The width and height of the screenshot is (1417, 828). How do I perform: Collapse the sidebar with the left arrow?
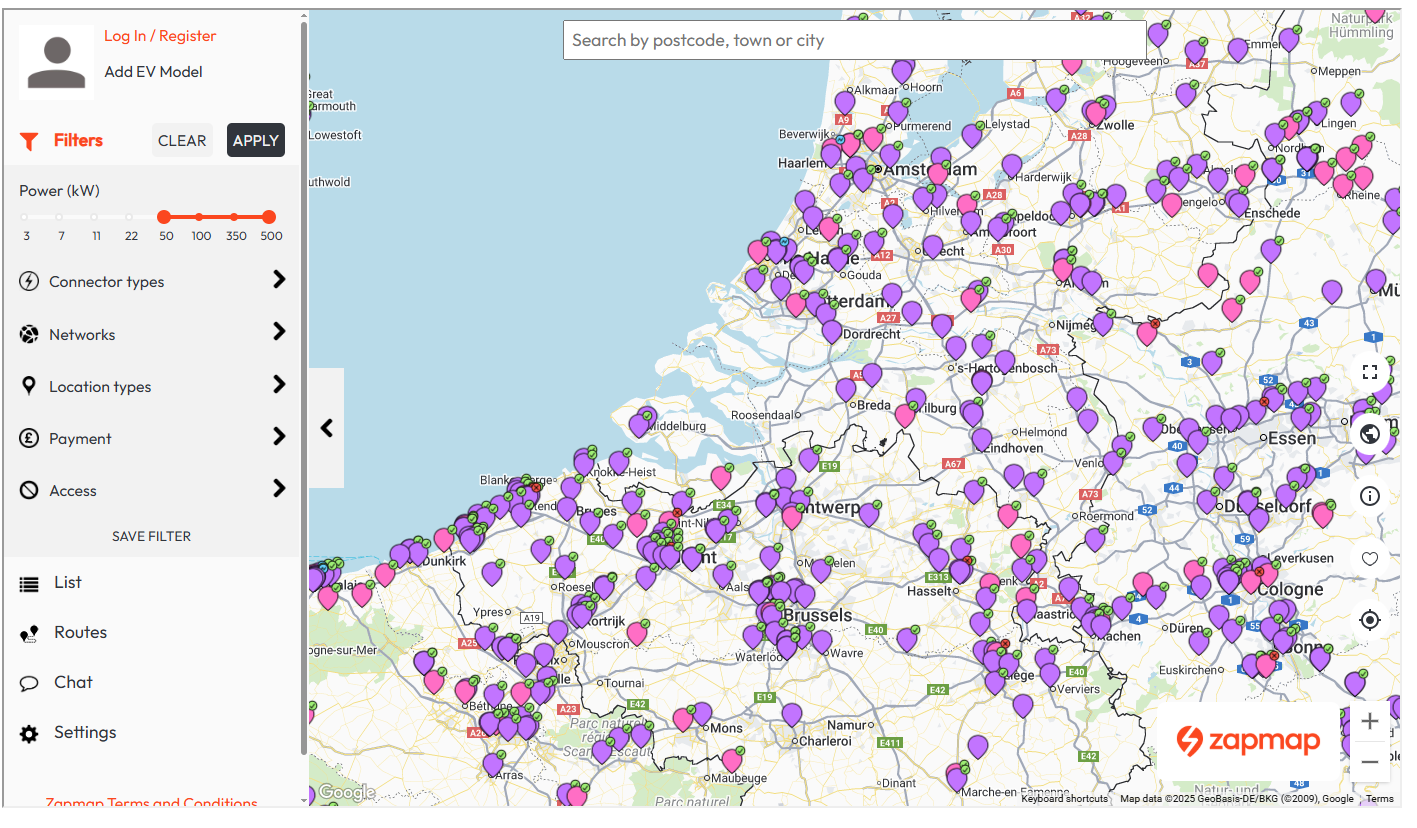point(326,428)
